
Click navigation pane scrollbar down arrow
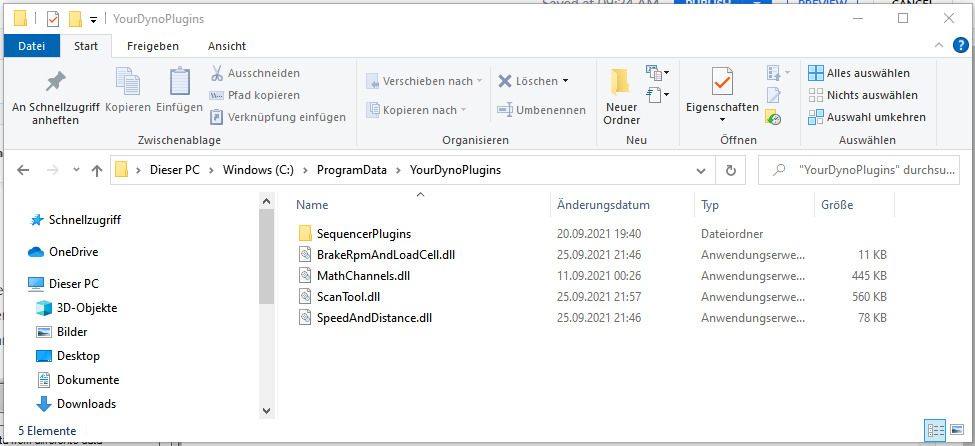pos(266,411)
